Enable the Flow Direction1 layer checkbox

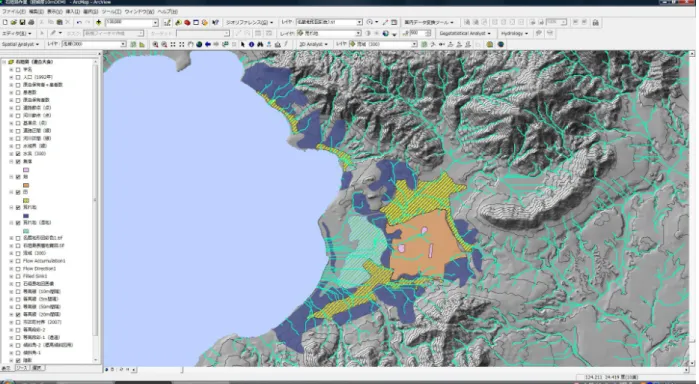18,268
